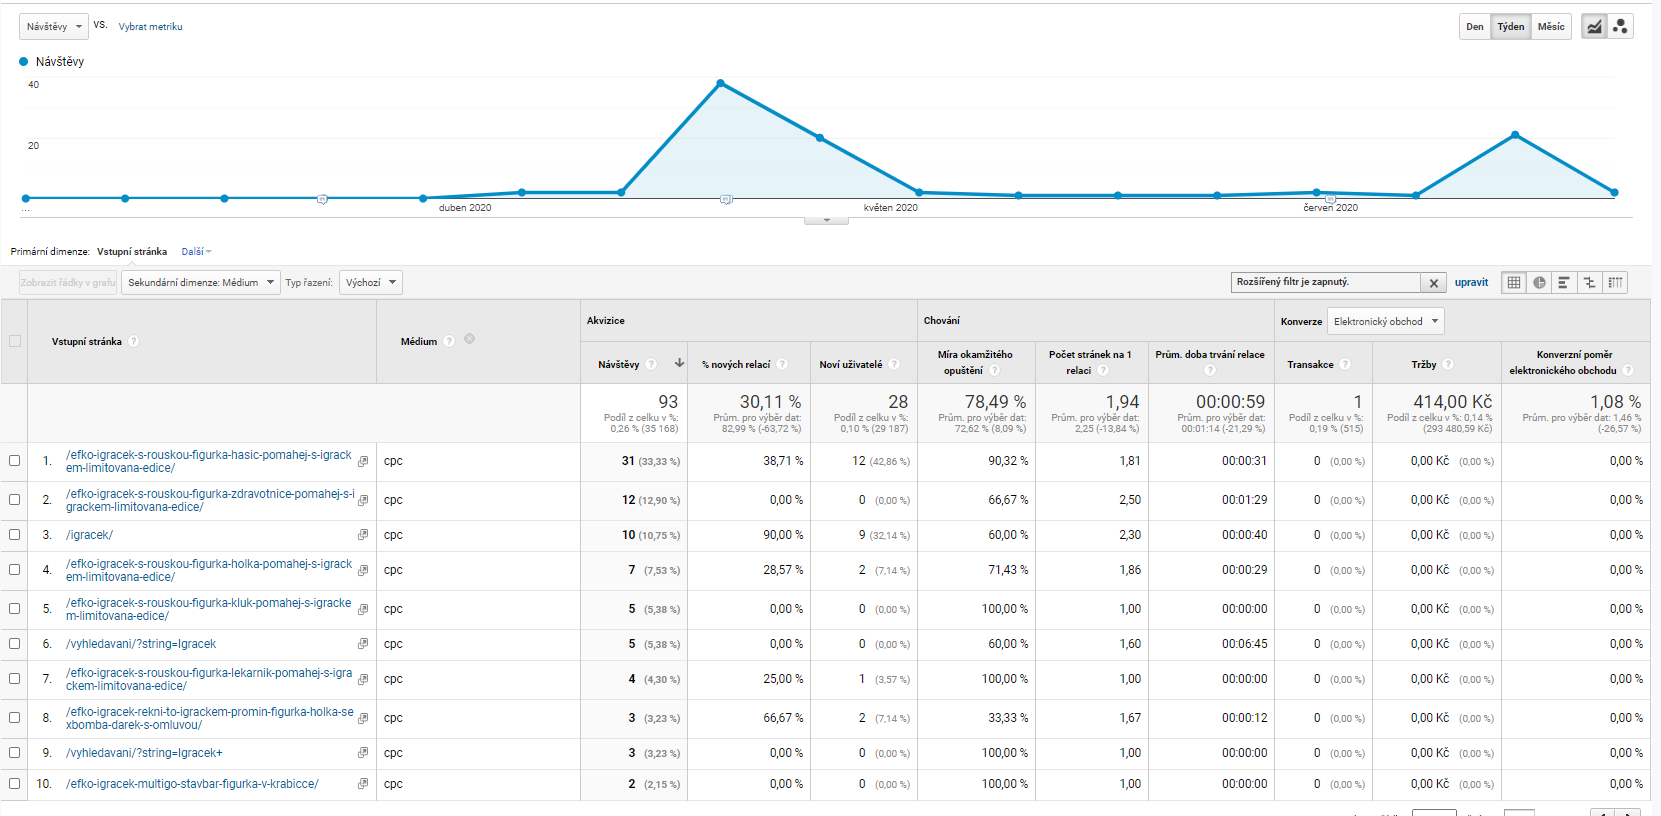This screenshot has height=816, width=1661.
Task: Select performance bar view icon
Action: click(1564, 283)
